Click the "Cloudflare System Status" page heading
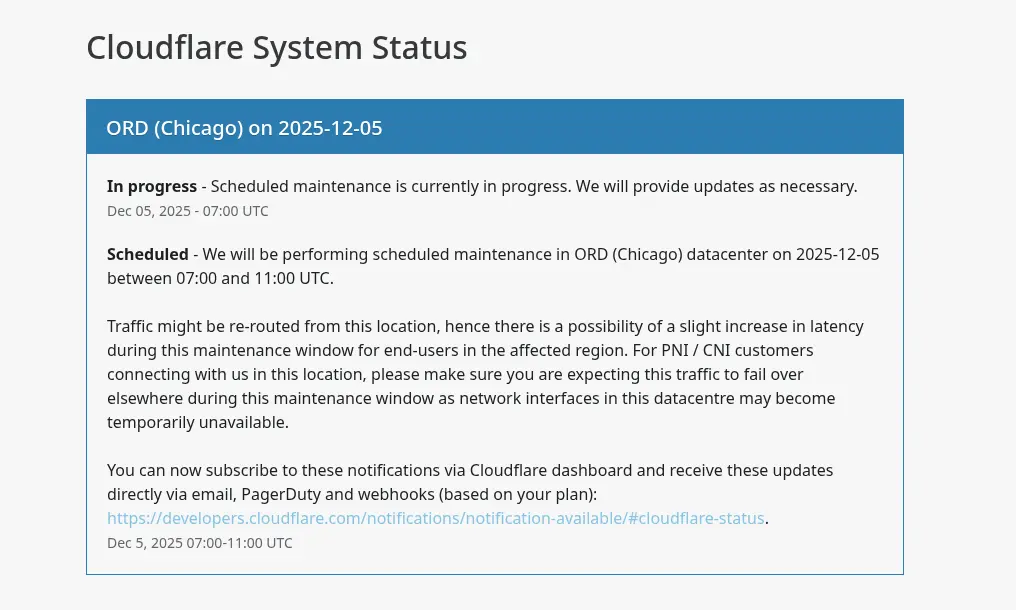 pyautogui.click(x=276, y=47)
